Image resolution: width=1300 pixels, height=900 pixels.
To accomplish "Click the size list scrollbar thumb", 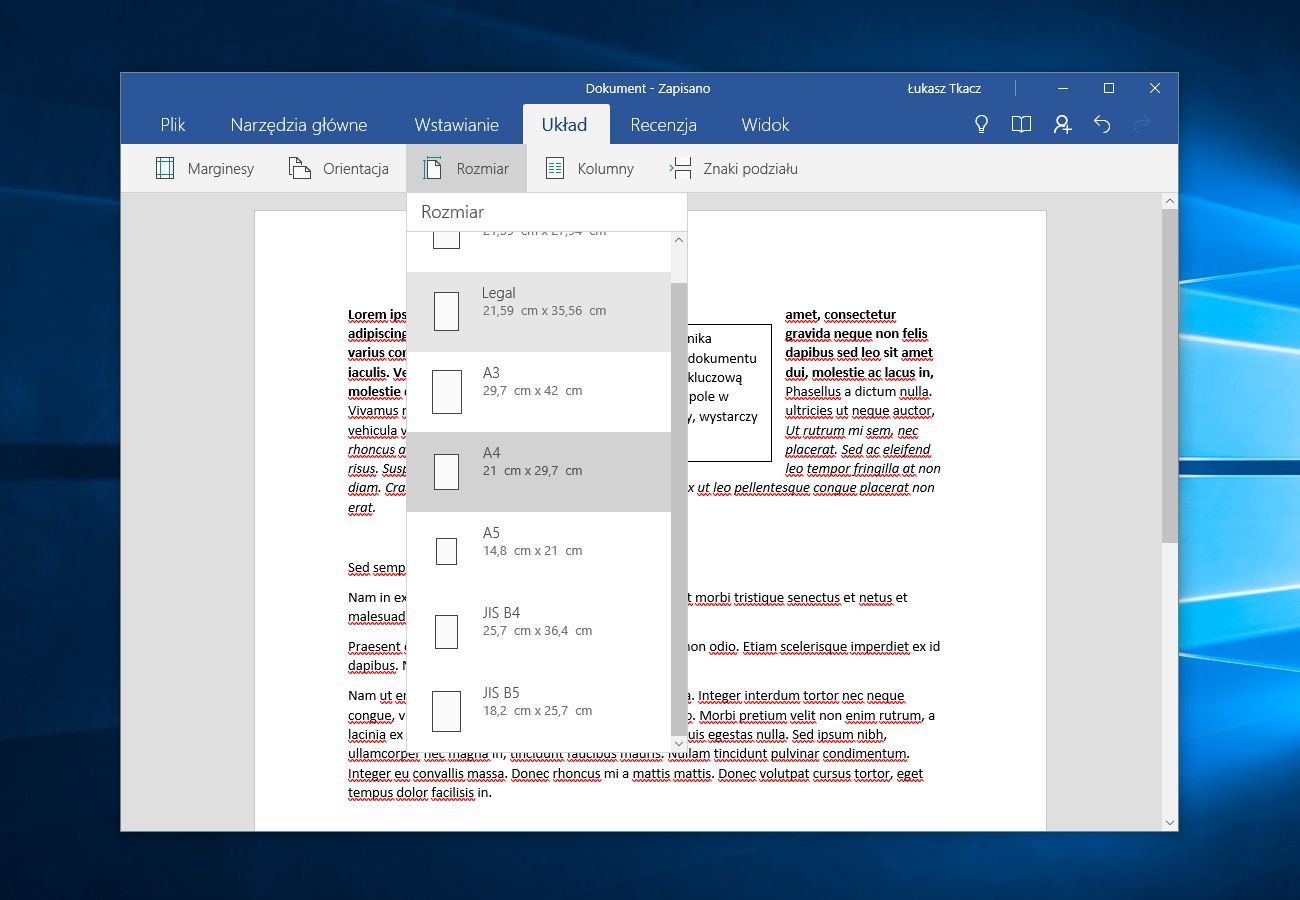I will (679, 509).
